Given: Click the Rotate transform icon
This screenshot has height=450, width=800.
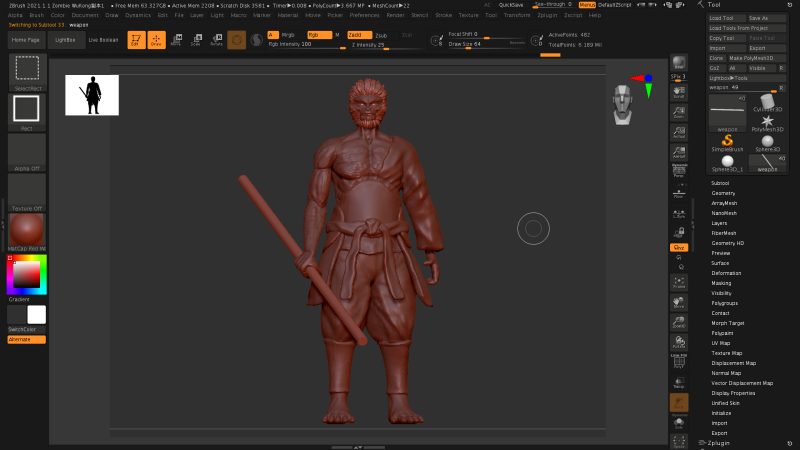Looking at the screenshot, I should (x=216, y=40).
